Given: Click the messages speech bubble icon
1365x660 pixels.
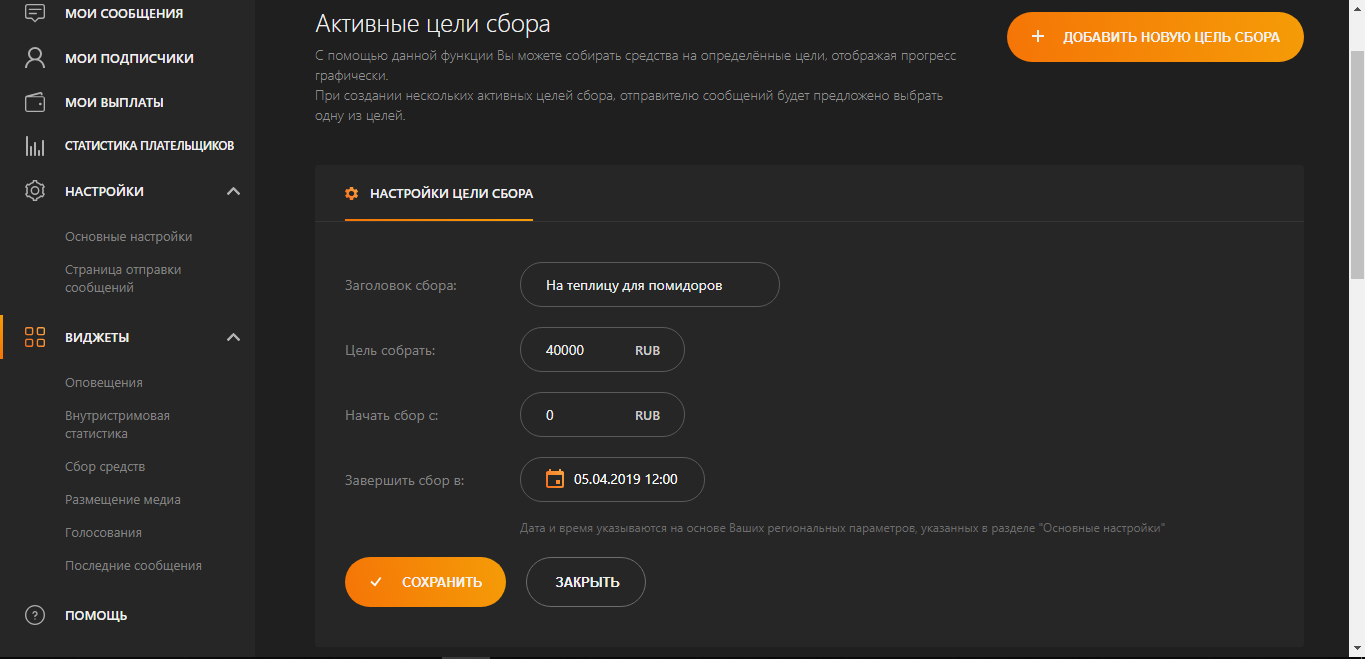Looking at the screenshot, I should tap(35, 13).
